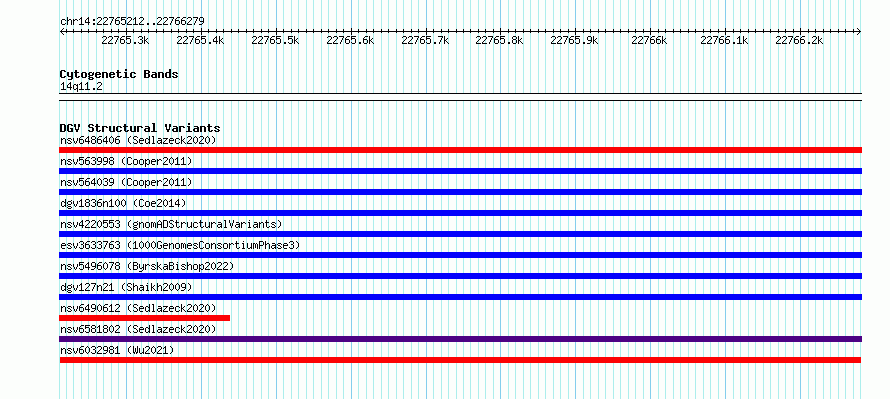Select the blue bar under nsv564039
The image size is (890, 399).
[x=460, y=192]
